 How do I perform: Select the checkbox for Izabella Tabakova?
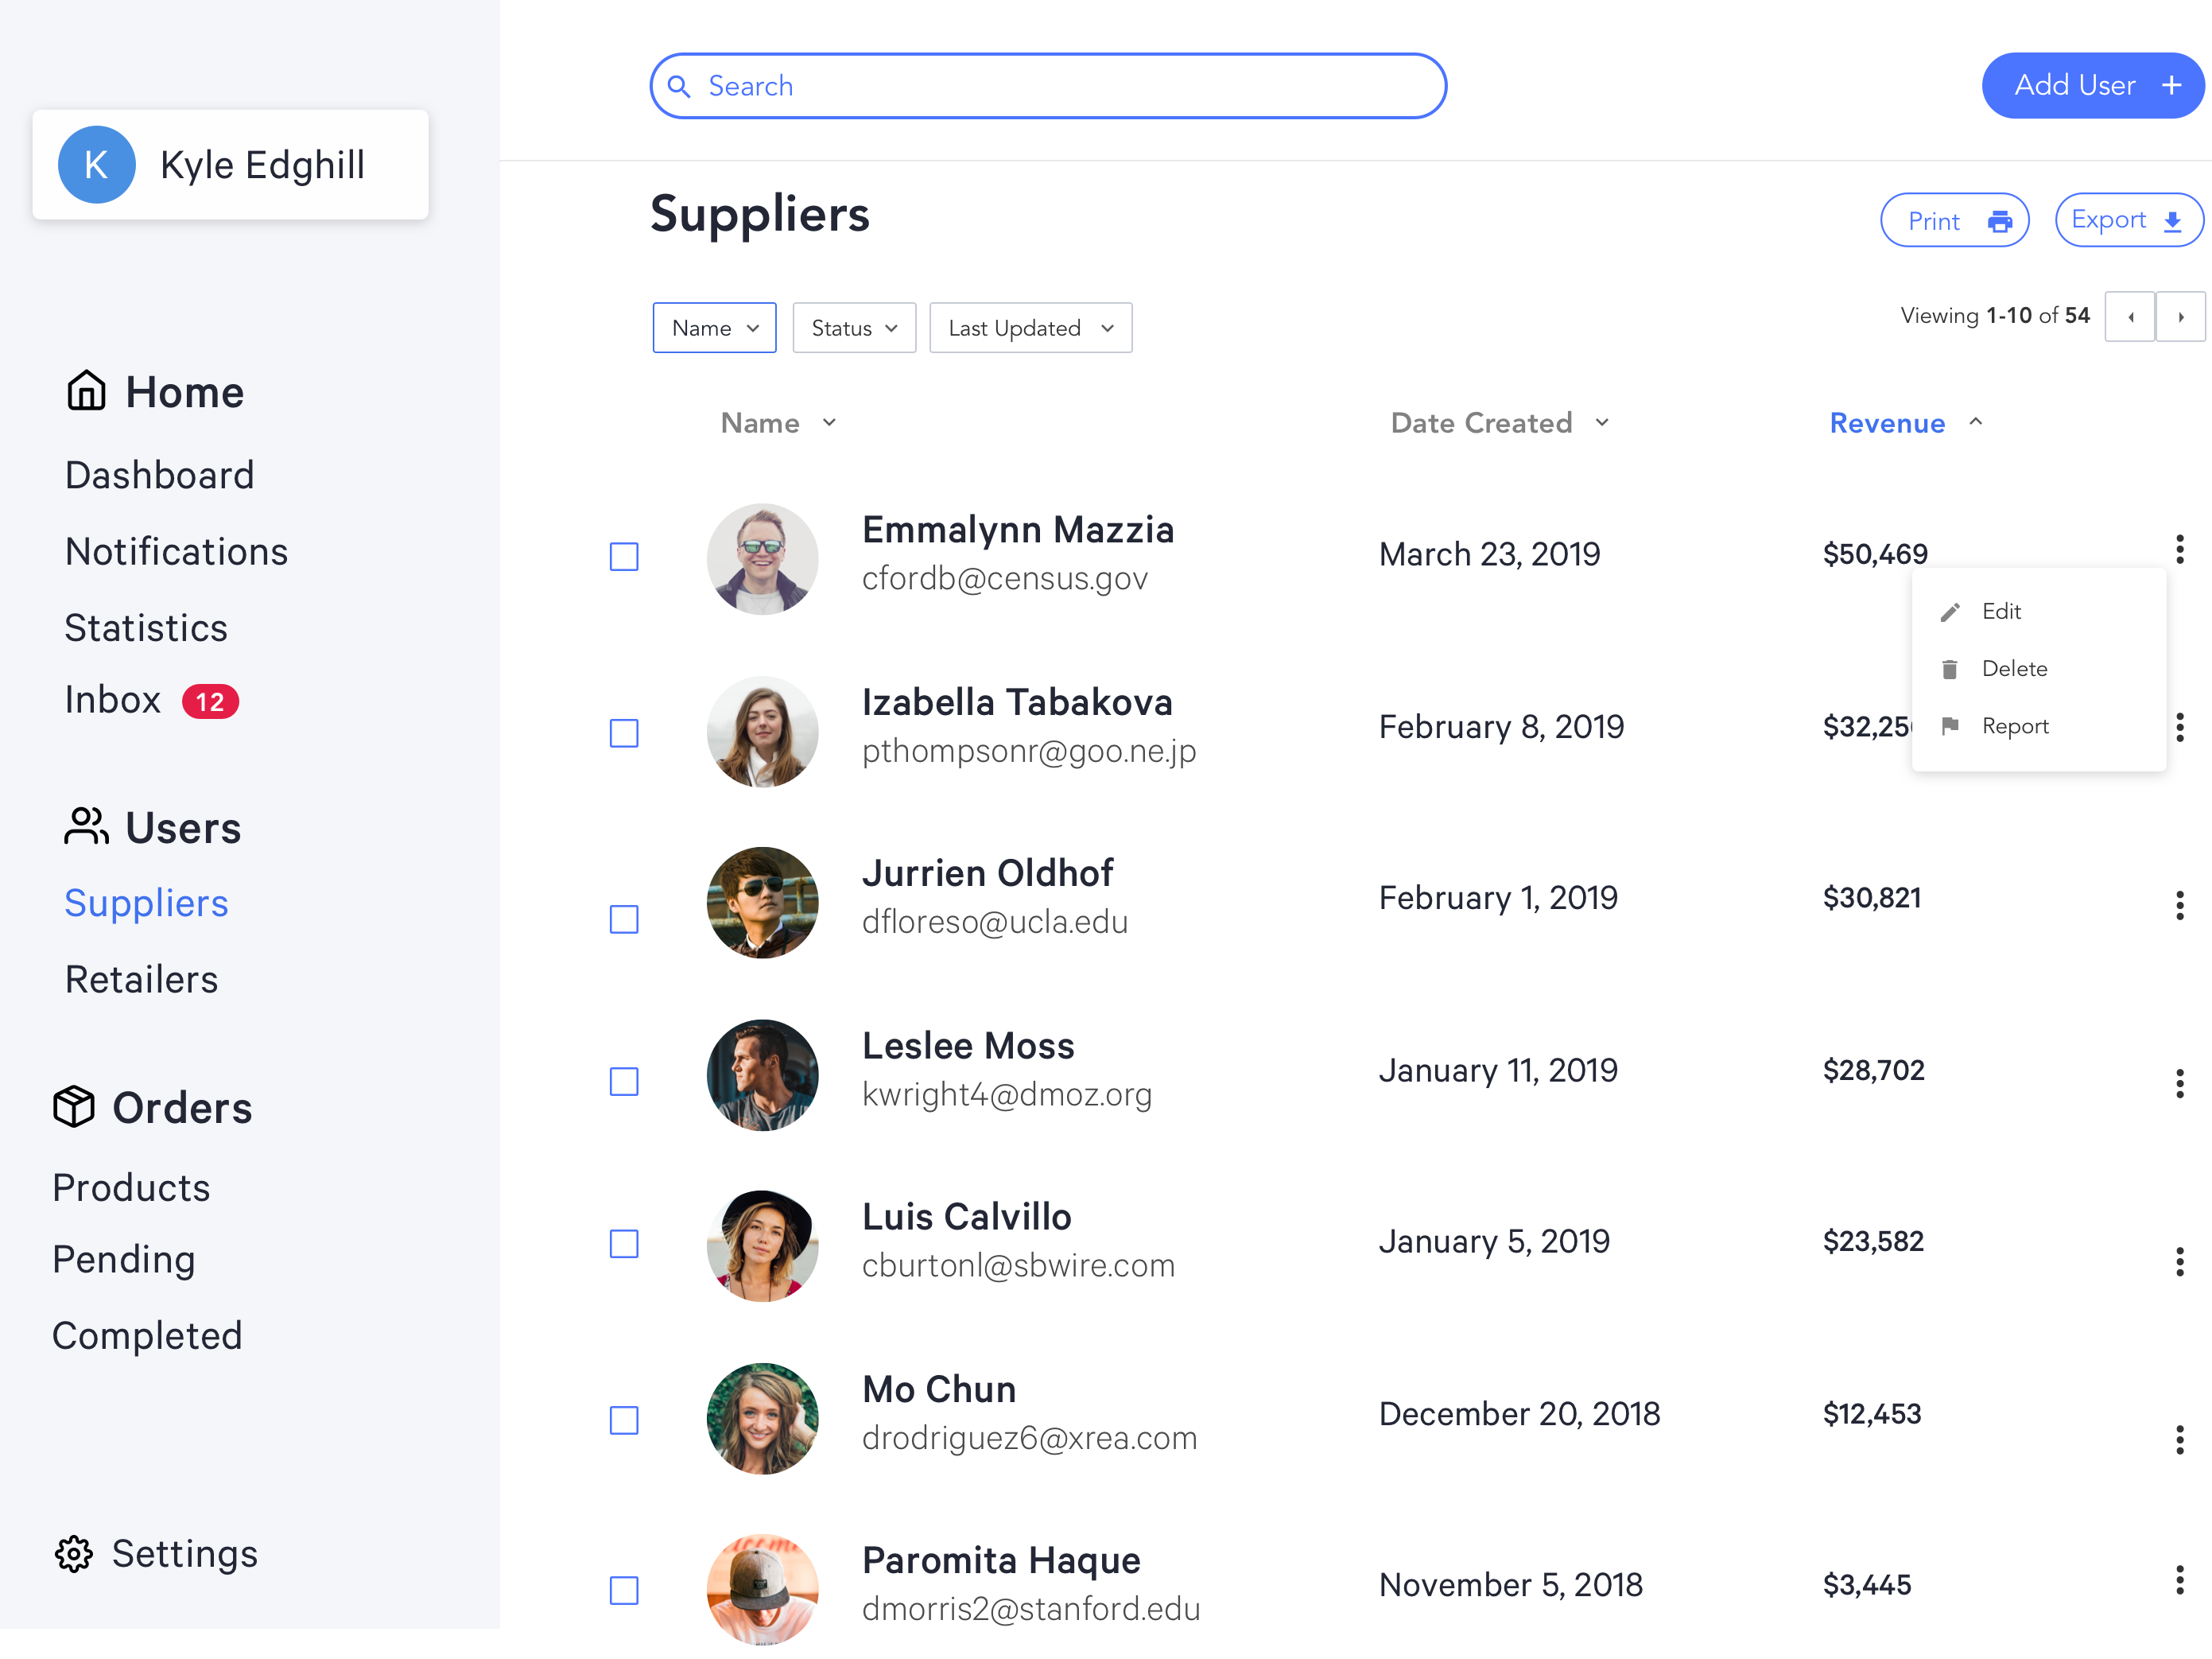[623, 733]
